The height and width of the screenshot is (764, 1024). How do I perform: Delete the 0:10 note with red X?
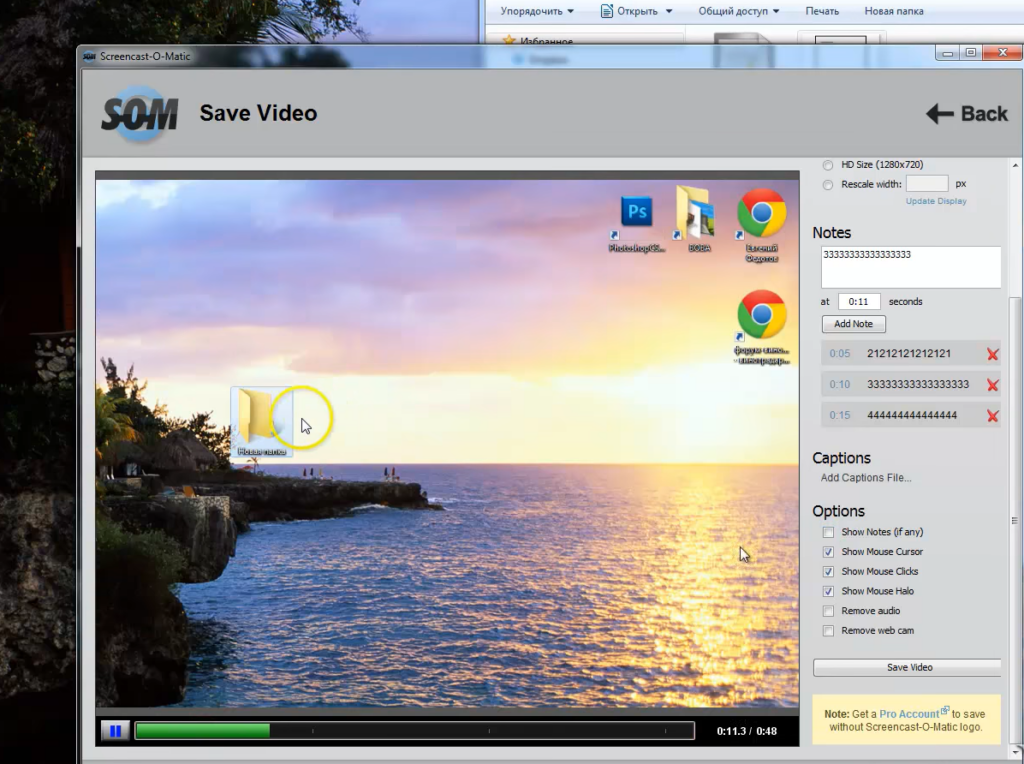(992, 385)
